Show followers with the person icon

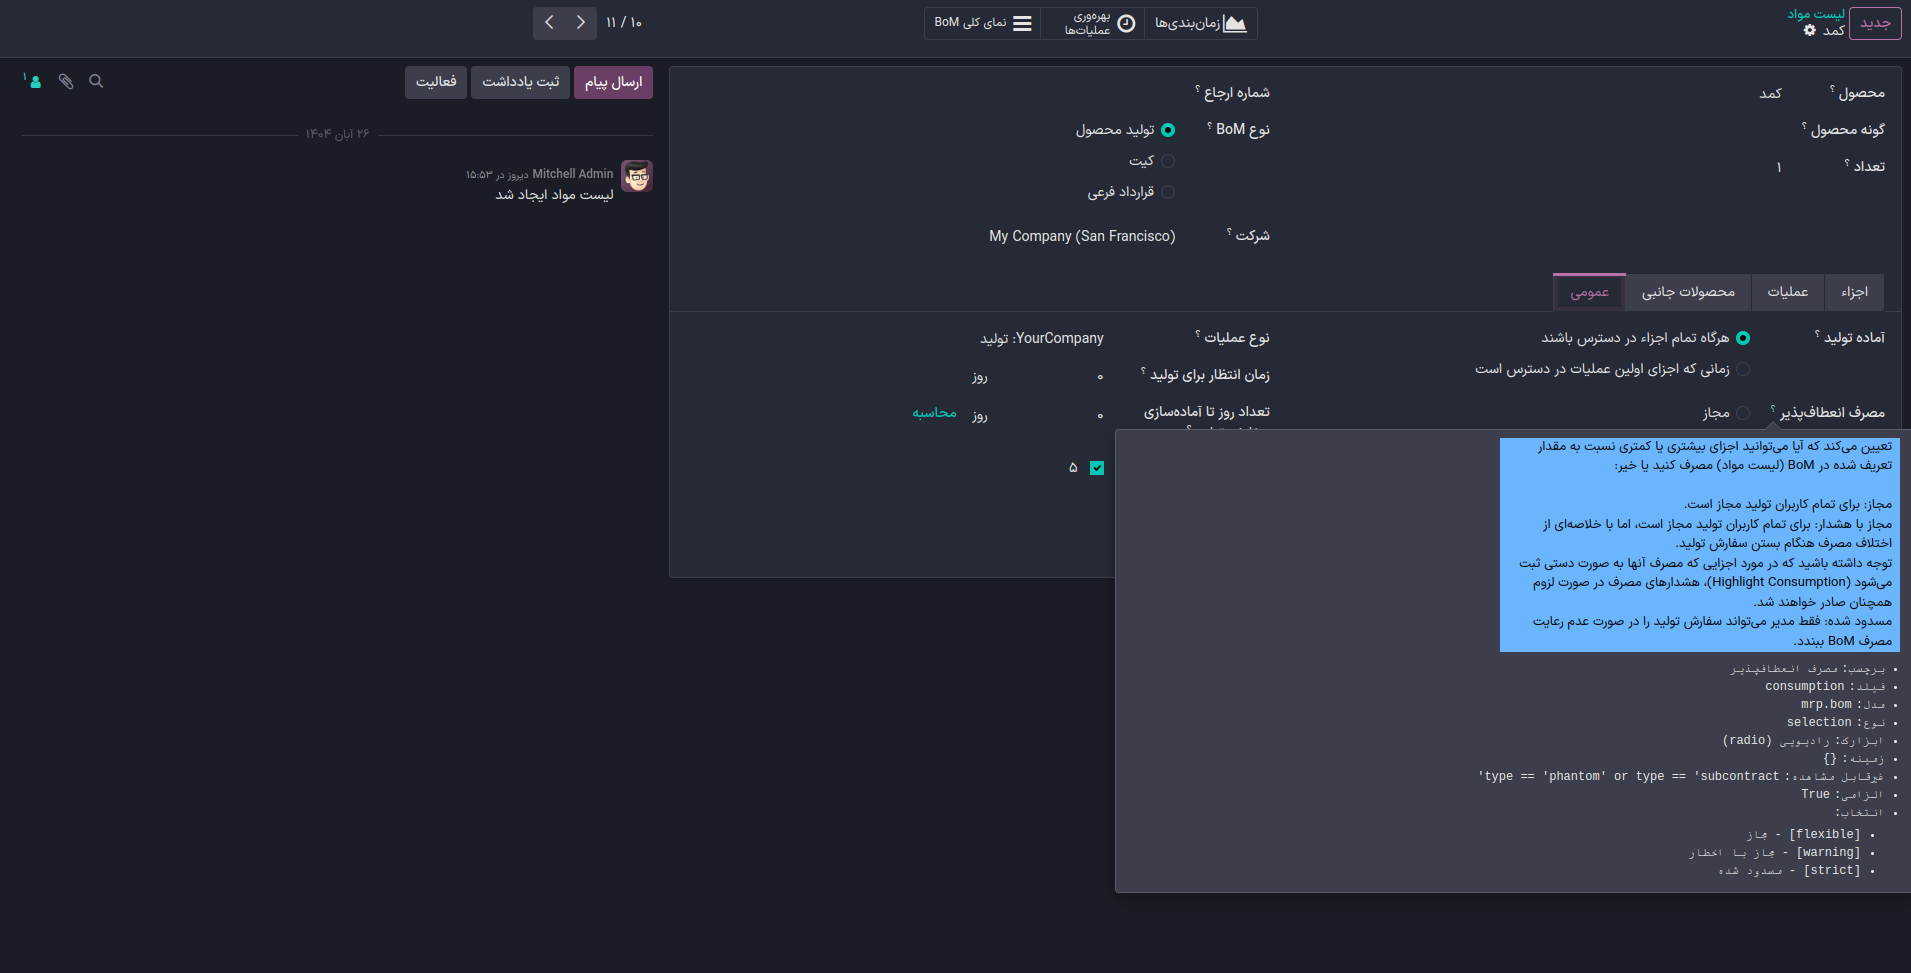tap(34, 81)
